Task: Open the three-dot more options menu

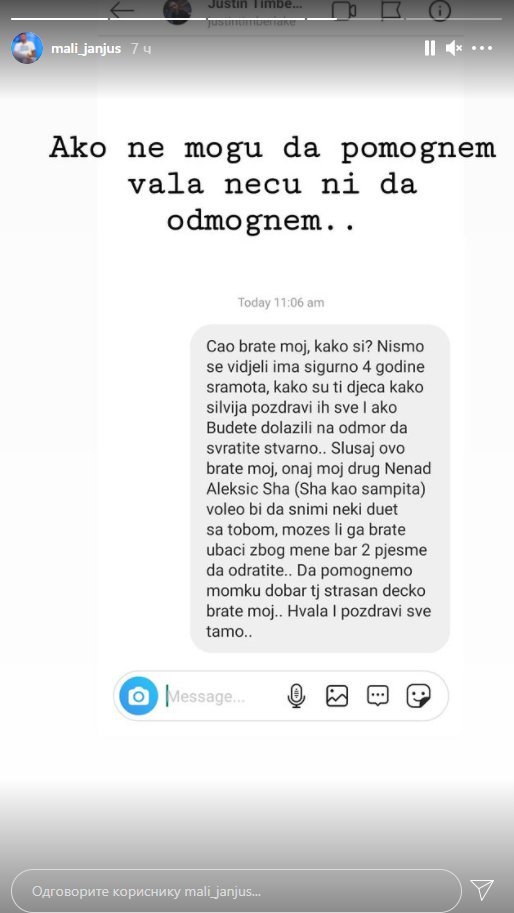Action: [x=482, y=48]
